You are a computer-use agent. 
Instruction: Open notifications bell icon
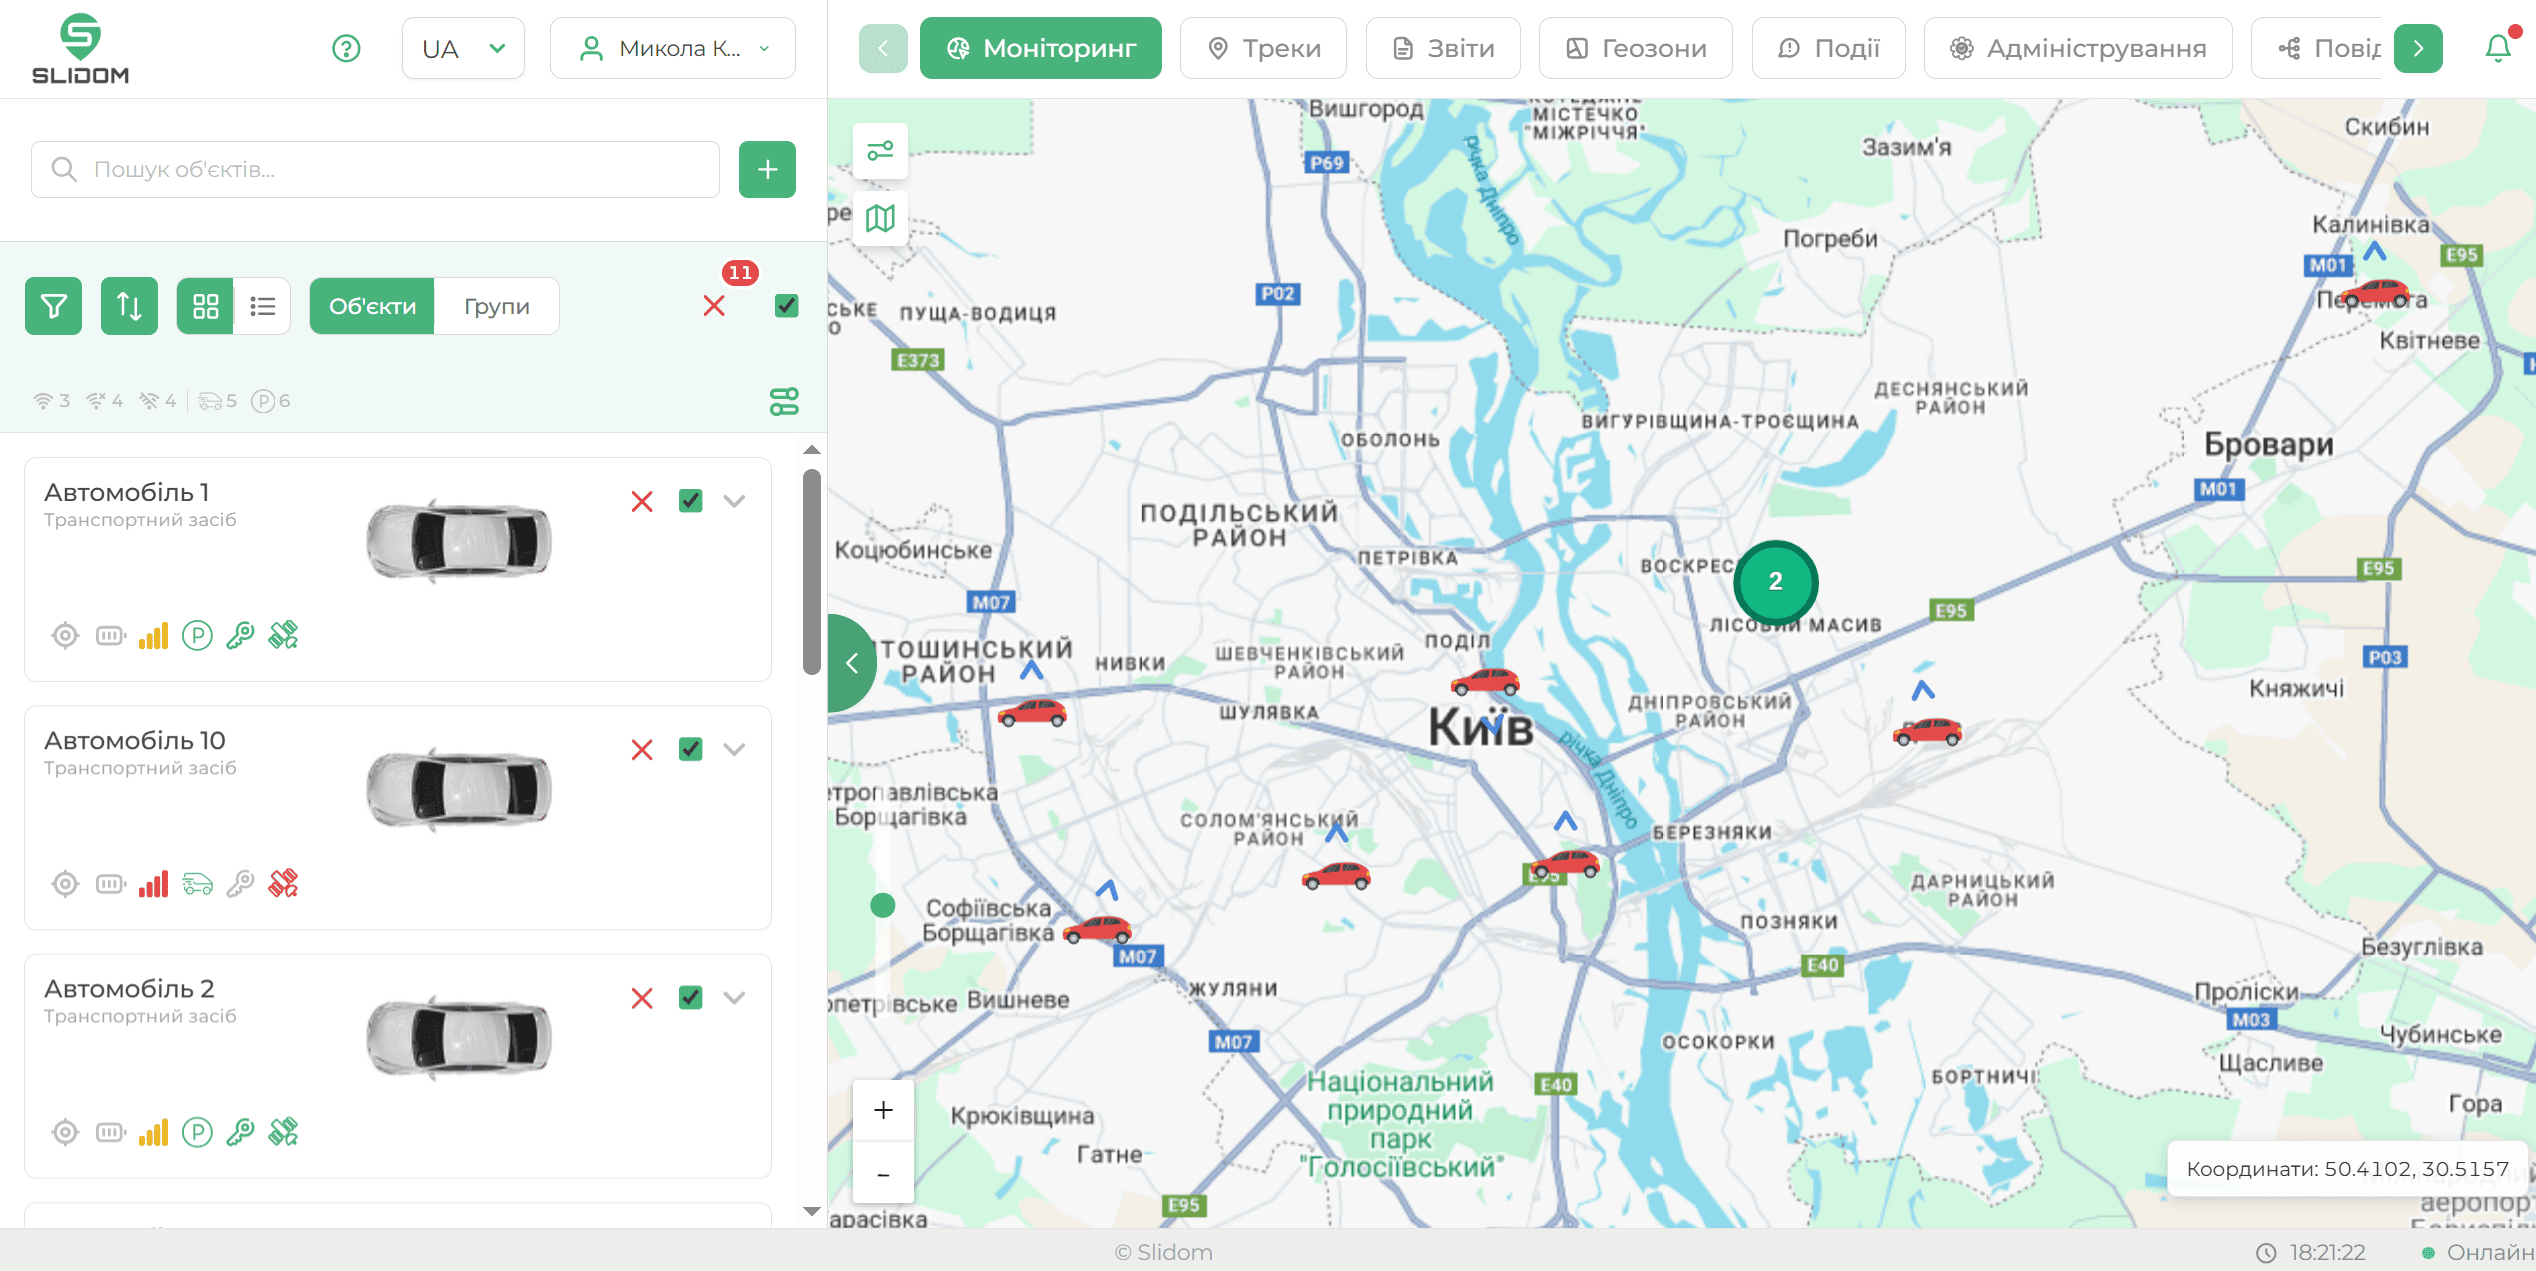(2497, 48)
